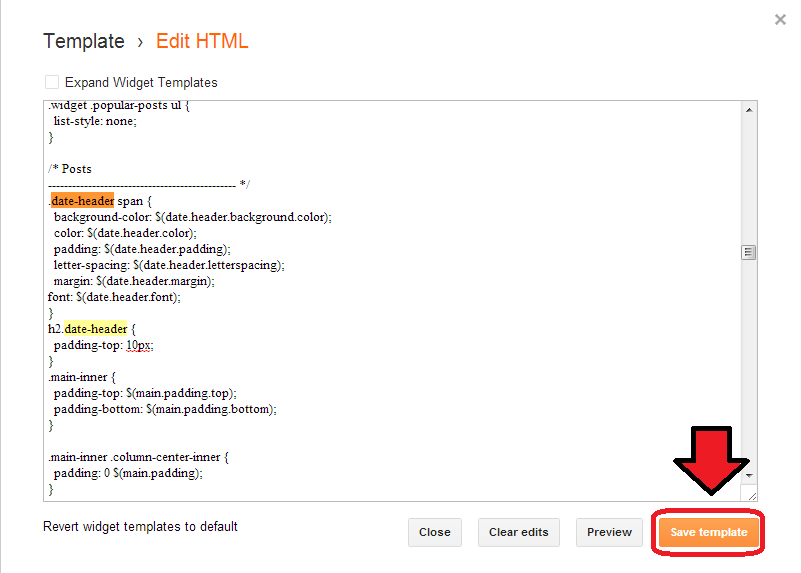Click the textarea resize grip corner

coord(751,495)
